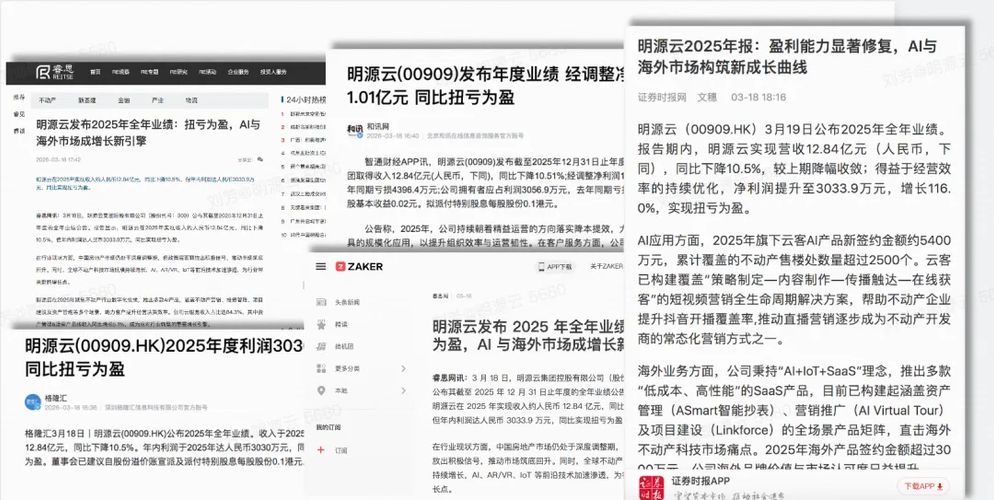Click the 和讯网 source avatar icon
994x500 pixels.
pos(353,129)
